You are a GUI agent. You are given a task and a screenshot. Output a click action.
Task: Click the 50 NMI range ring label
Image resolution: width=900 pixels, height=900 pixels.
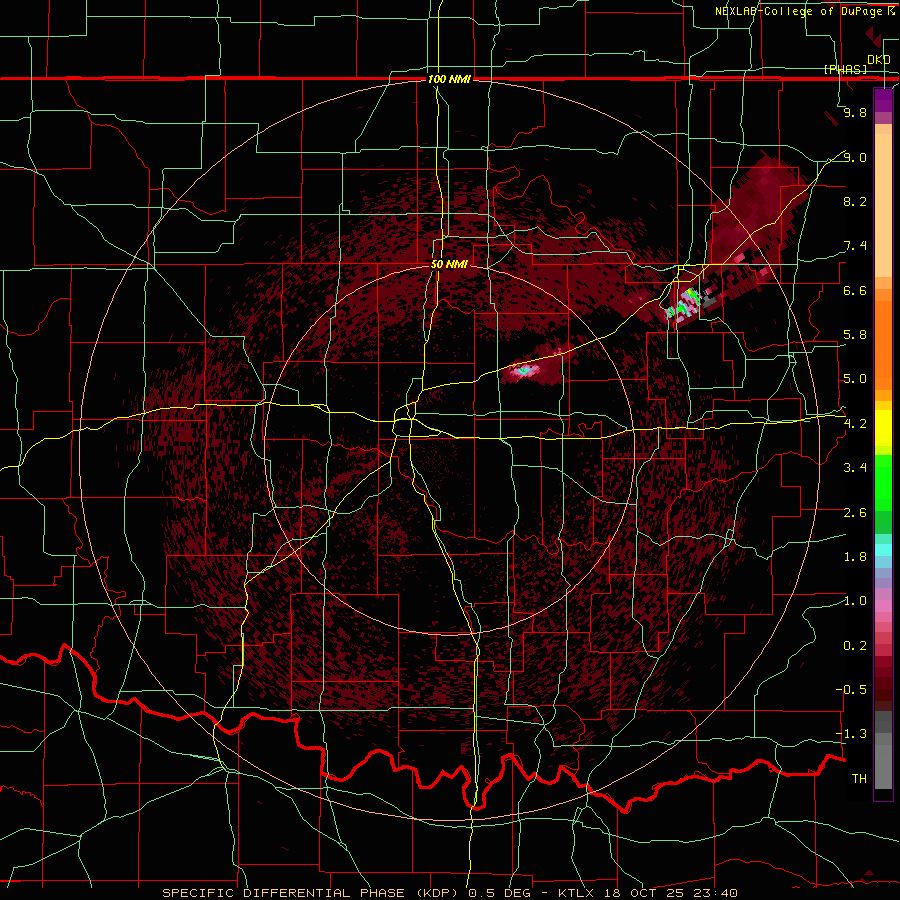[x=449, y=264]
